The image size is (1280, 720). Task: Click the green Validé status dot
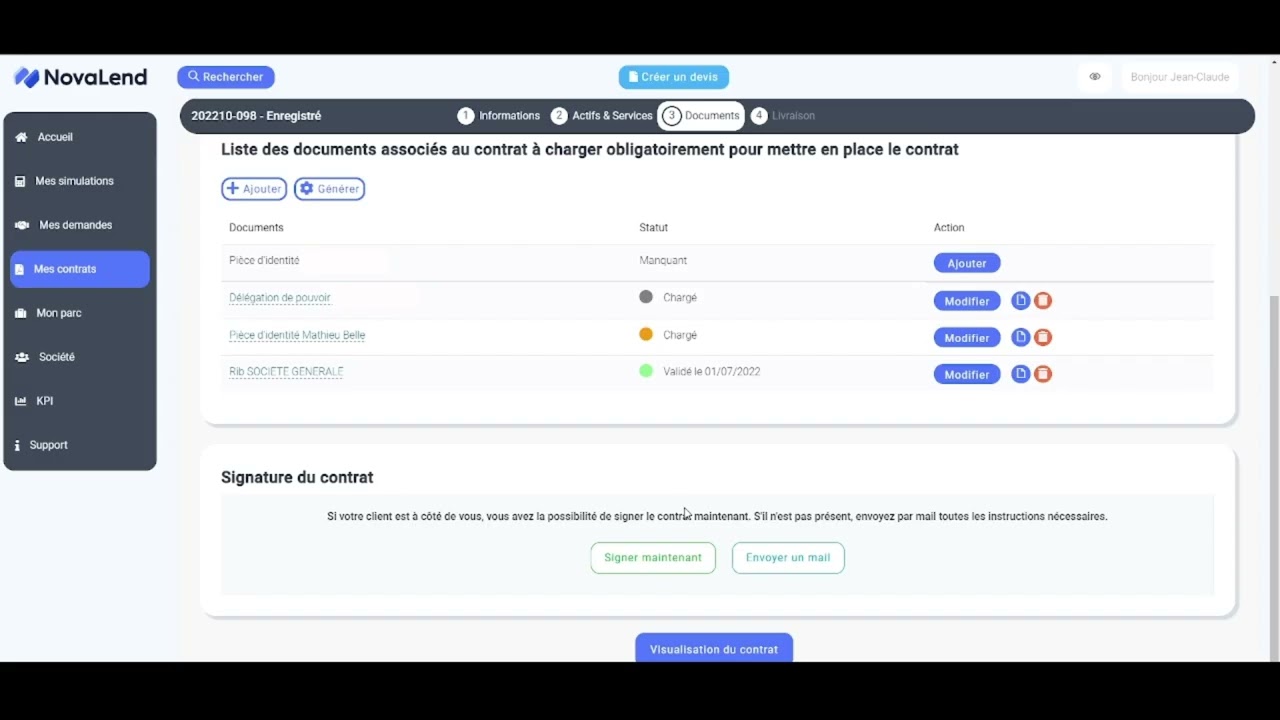(646, 371)
